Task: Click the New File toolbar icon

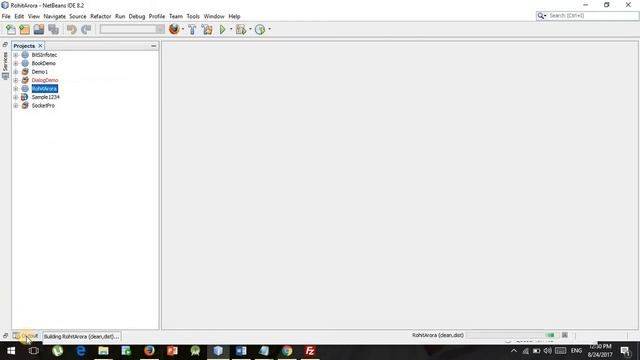Action: (11, 29)
